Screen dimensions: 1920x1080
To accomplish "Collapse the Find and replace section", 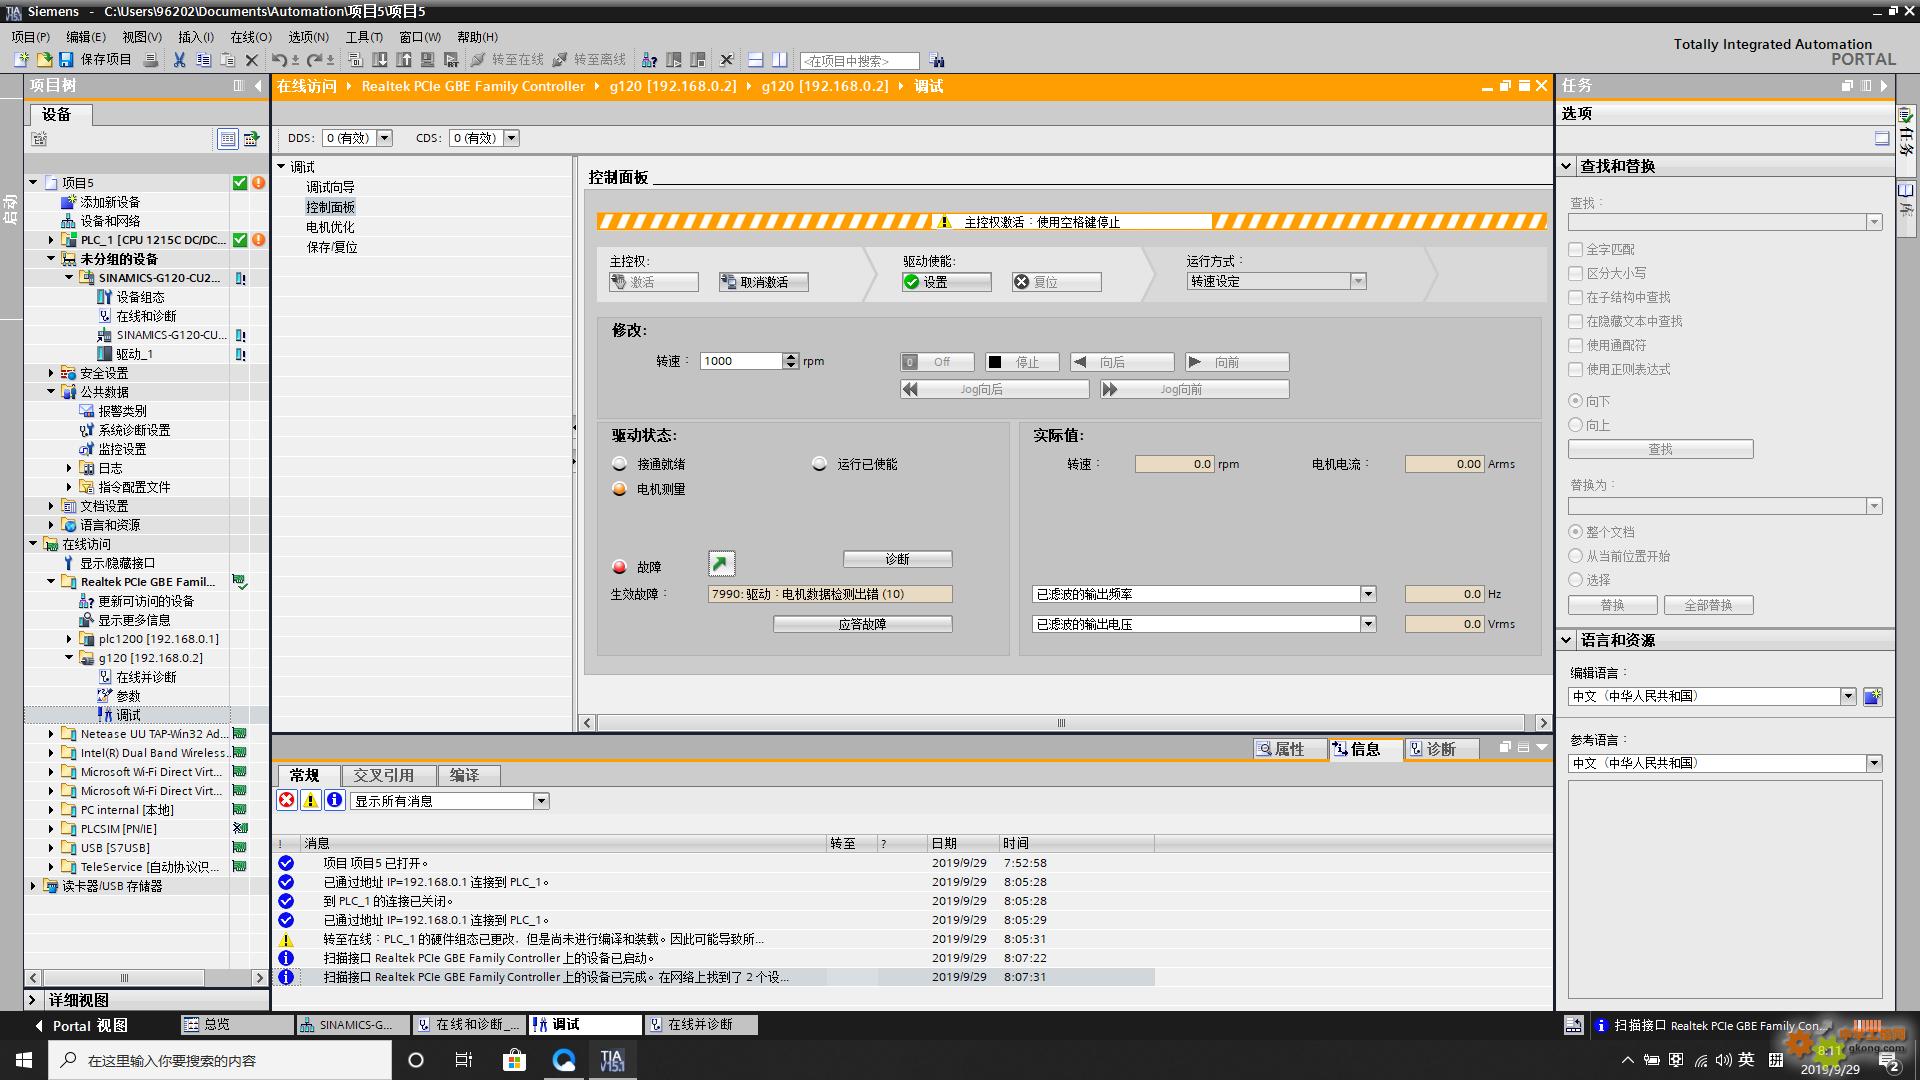I will click(1566, 166).
